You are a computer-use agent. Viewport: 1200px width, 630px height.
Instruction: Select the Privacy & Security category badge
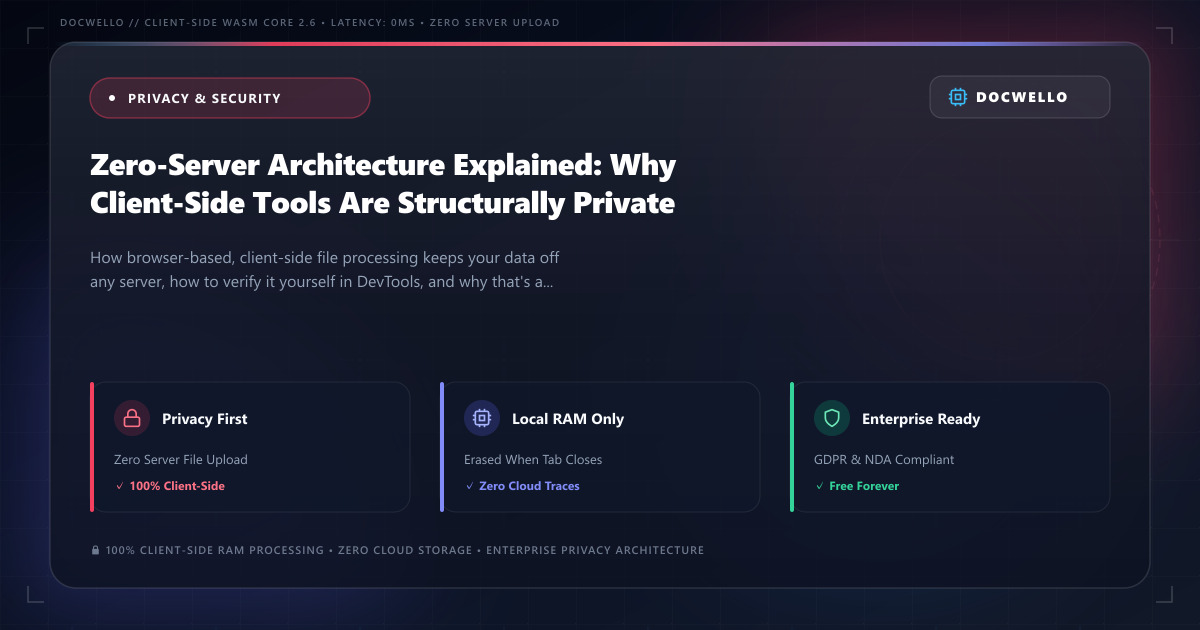pyautogui.click(x=230, y=98)
